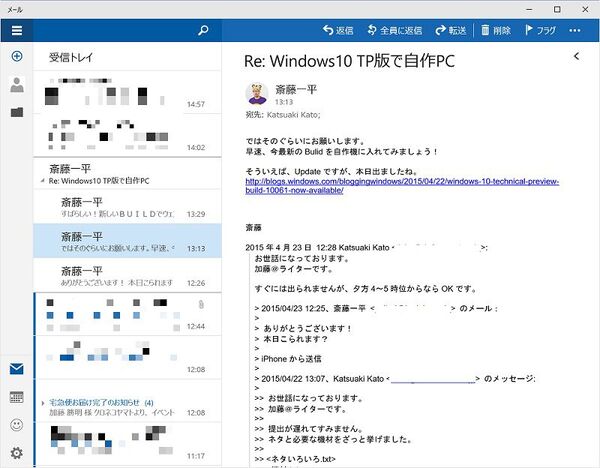Viewport: 600px width, 468px height.
Task: Compose a new mail with plus icon
Action: tap(17, 56)
